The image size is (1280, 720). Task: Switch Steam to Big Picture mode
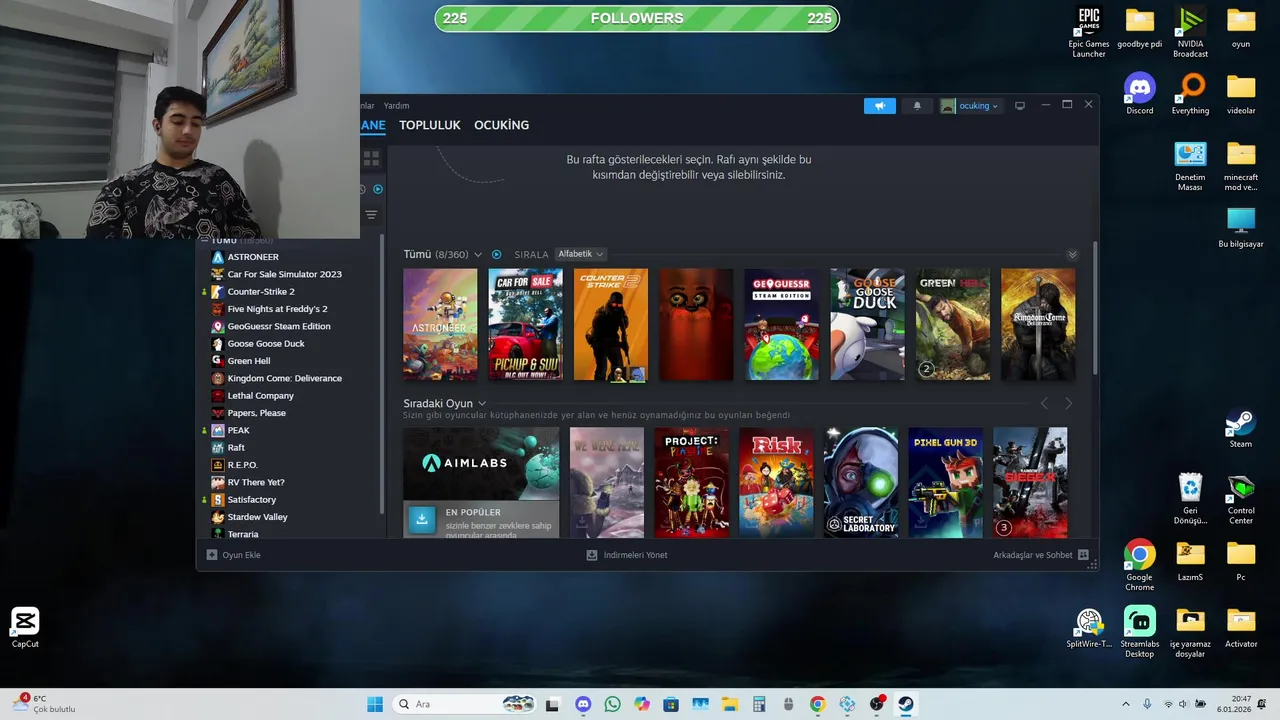click(1020, 106)
